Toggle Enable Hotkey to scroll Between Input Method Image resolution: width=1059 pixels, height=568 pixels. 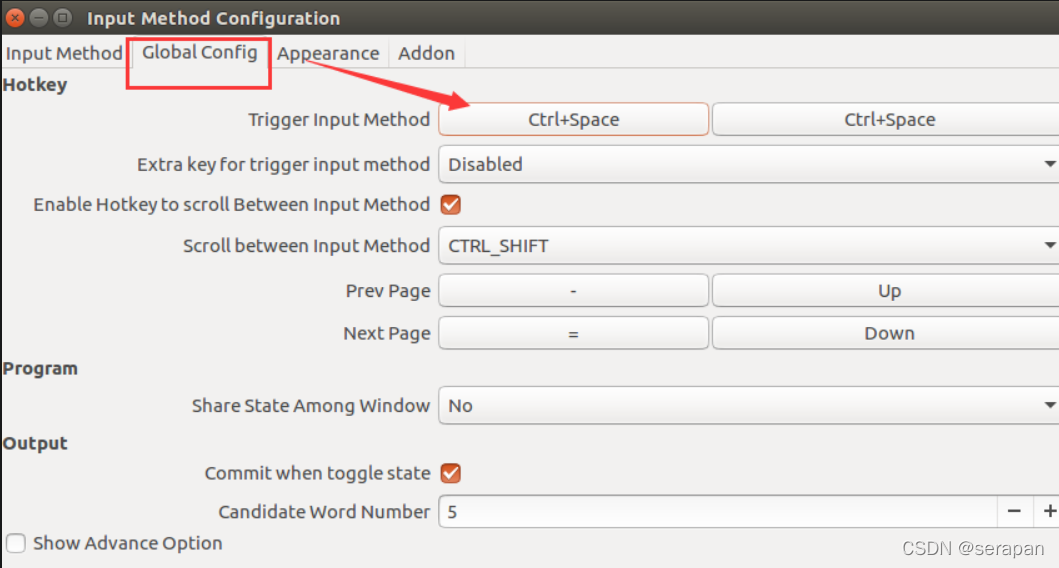450,205
